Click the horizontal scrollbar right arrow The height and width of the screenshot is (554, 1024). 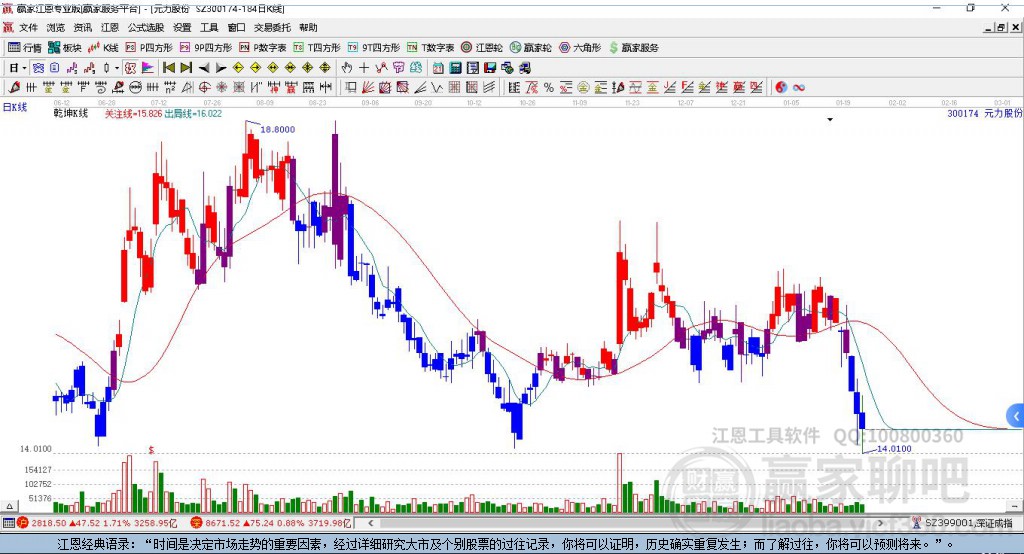[x=880, y=523]
